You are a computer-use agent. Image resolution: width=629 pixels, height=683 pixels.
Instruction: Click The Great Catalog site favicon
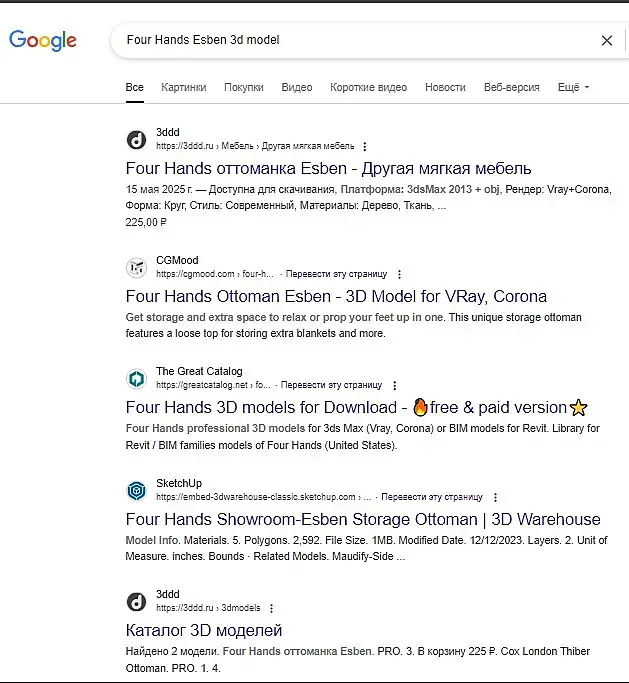click(136, 379)
